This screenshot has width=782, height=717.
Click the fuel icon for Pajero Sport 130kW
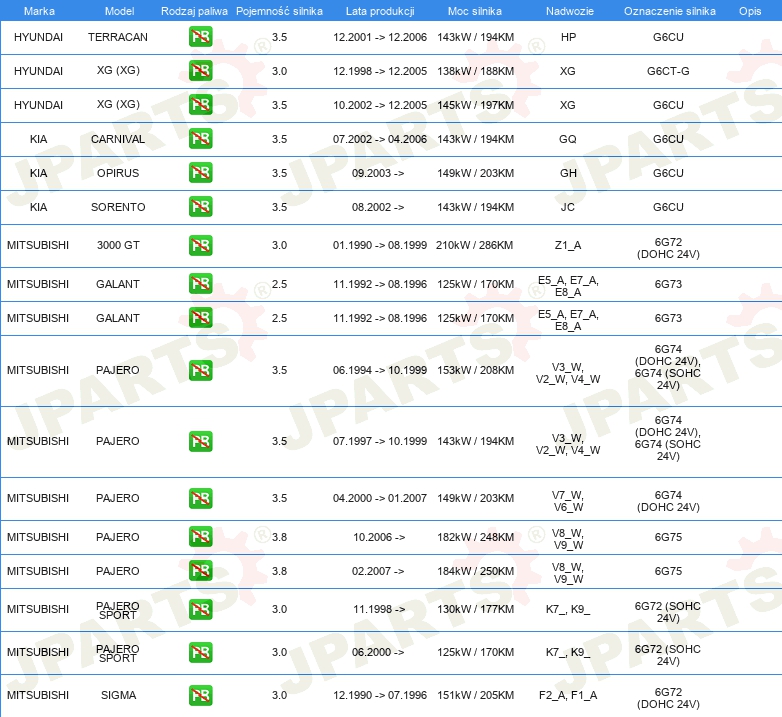click(200, 609)
